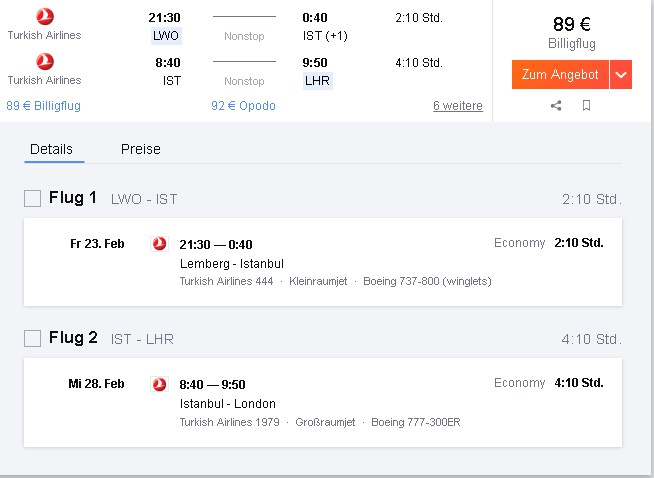Click Turkish Airlines logo for the LWO departure

pyautogui.click(x=45, y=17)
